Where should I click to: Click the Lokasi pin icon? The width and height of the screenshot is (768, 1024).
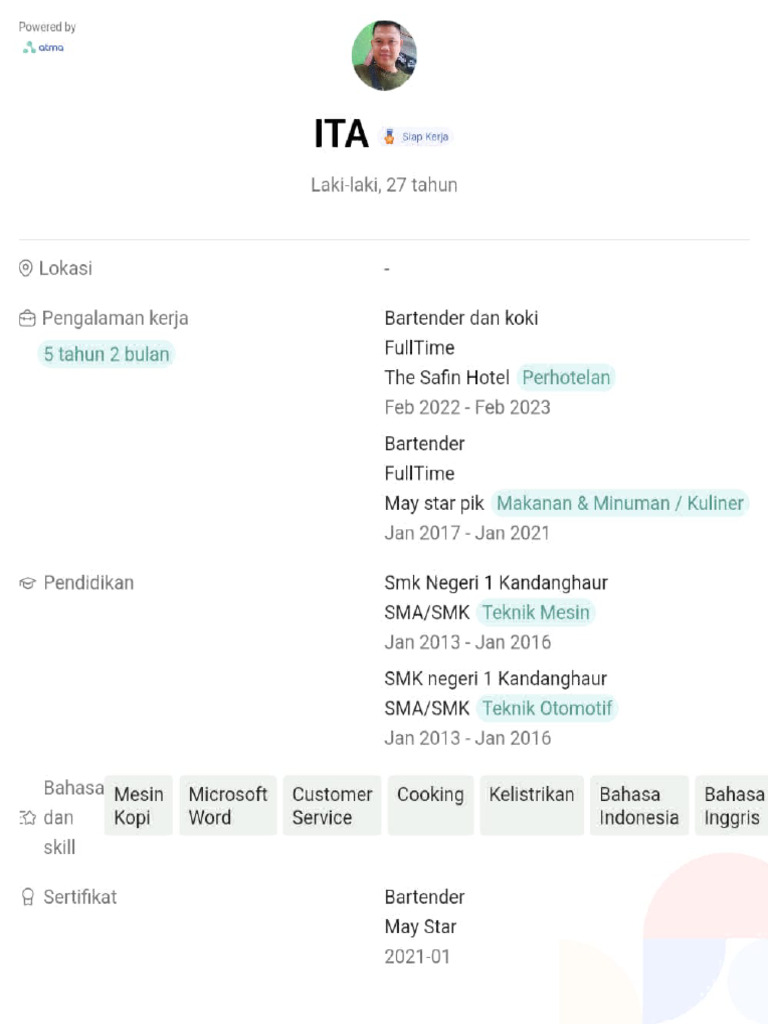pyautogui.click(x=26, y=268)
